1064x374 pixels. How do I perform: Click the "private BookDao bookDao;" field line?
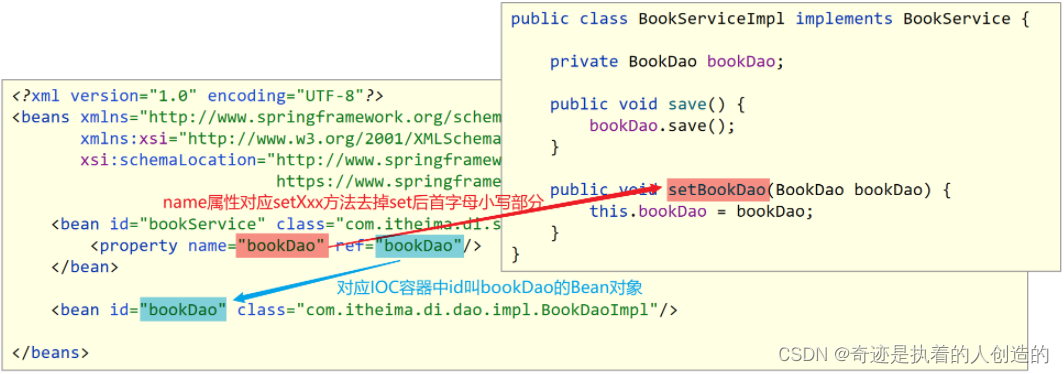(x=667, y=62)
